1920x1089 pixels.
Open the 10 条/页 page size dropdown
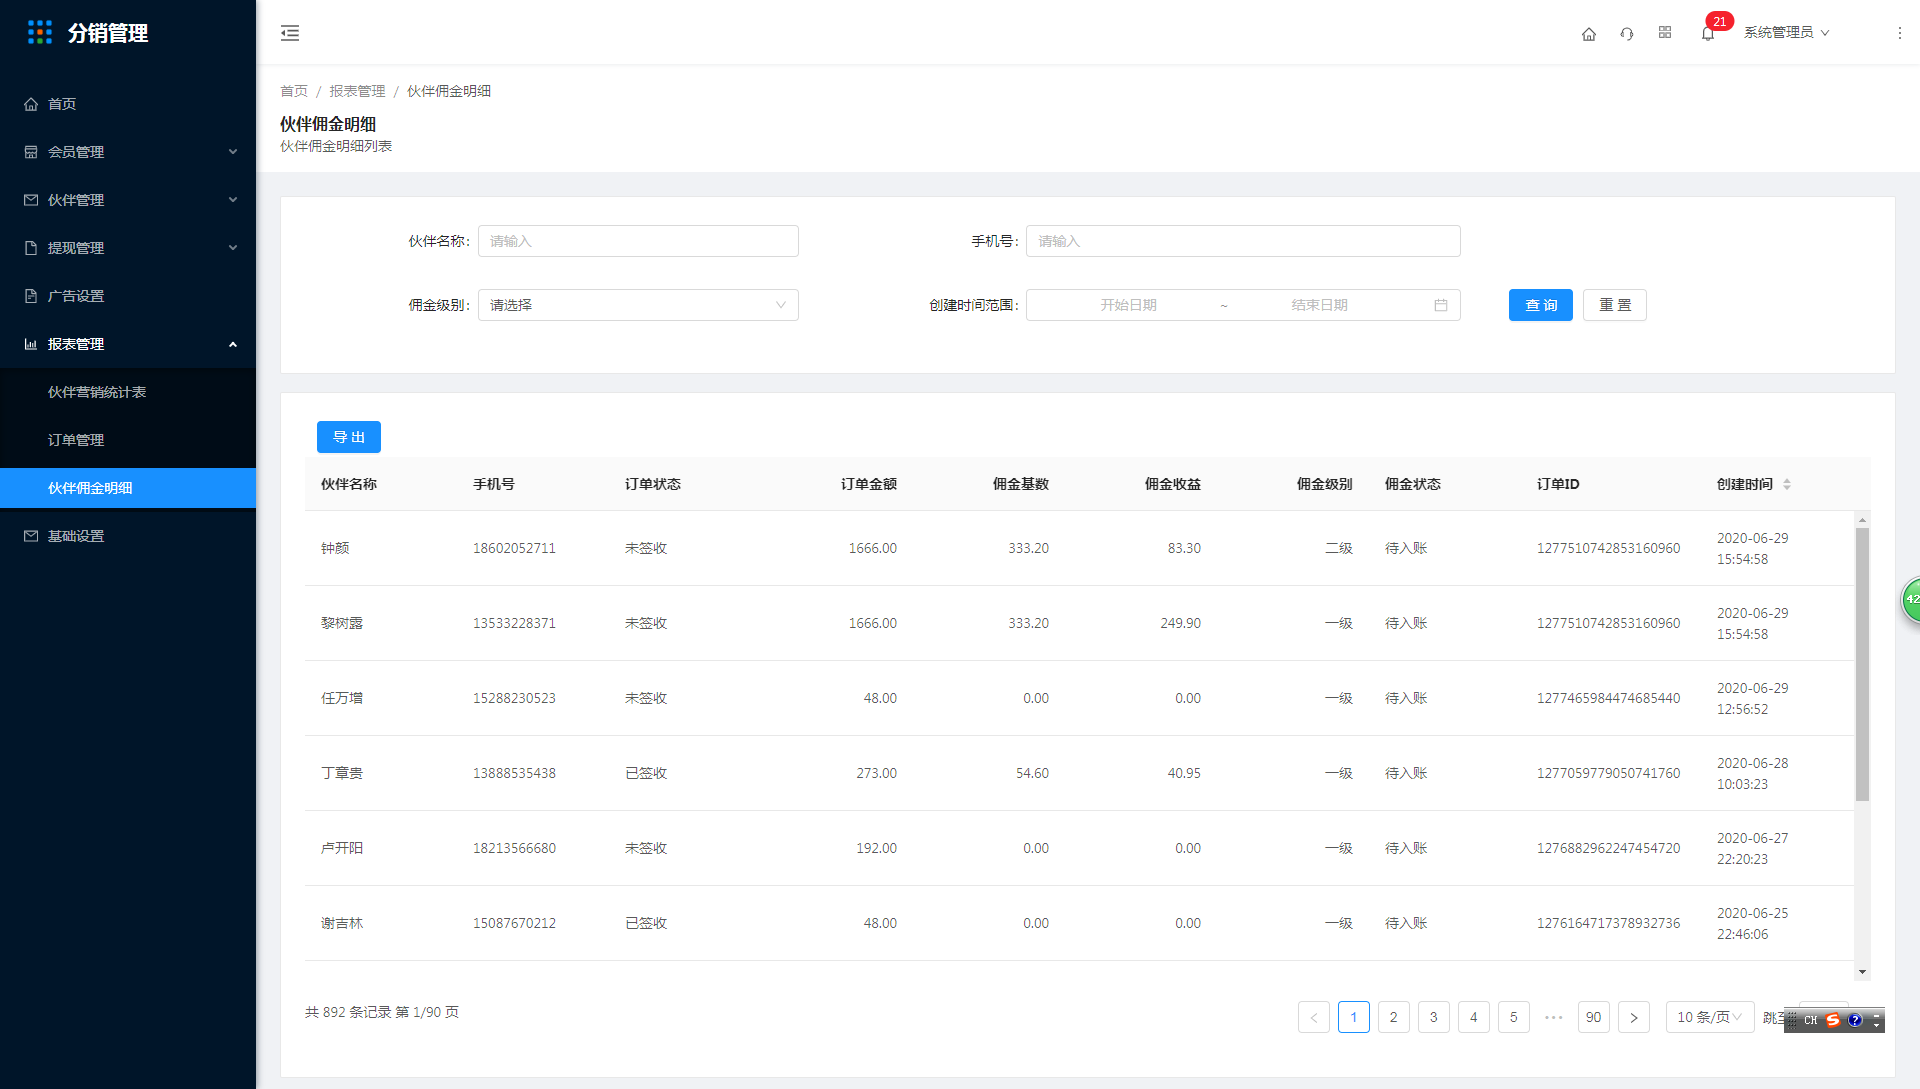[1709, 1017]
